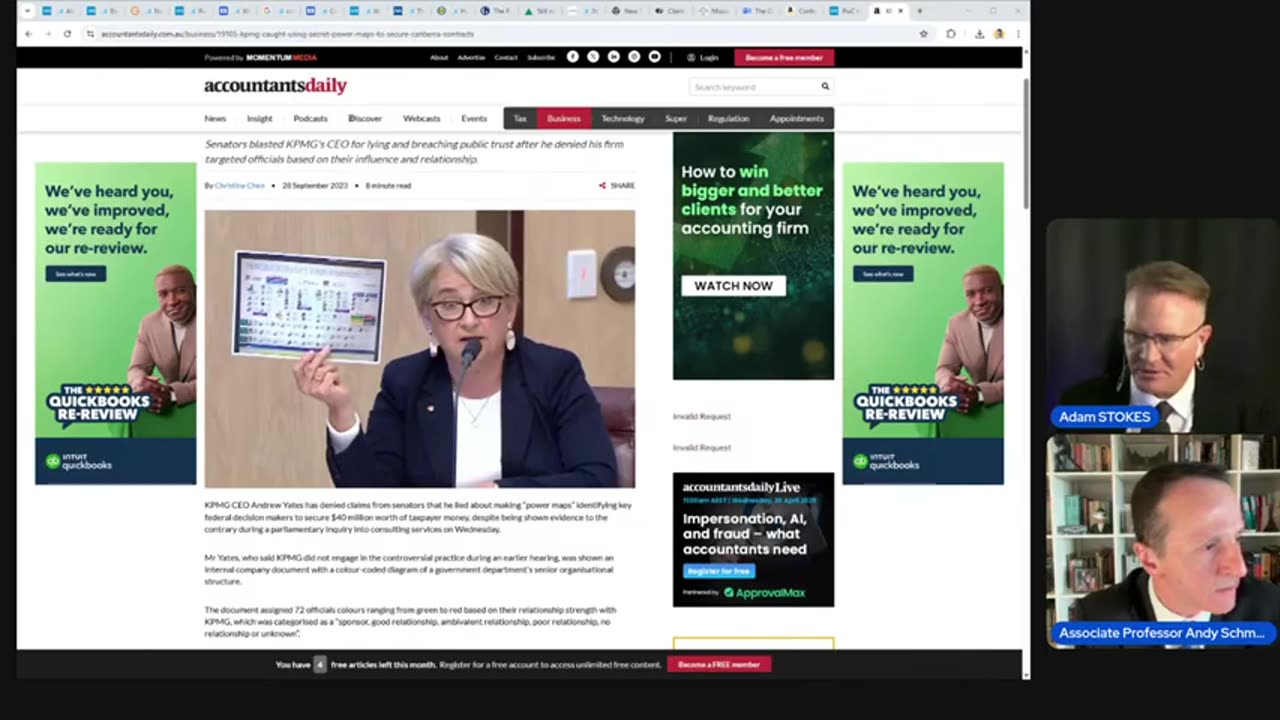
Task: Click WATCH NOW in the side ad
Action: point(733,286)
